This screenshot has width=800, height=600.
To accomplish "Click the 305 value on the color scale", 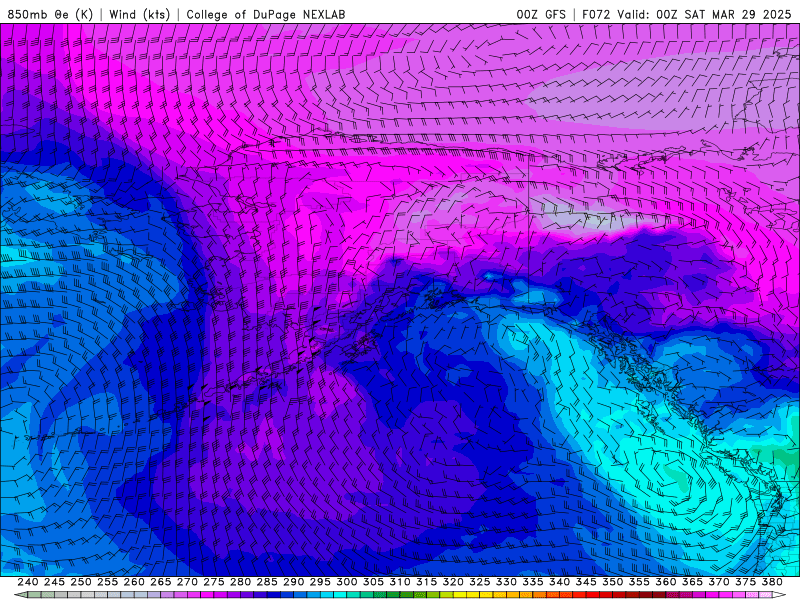I will tap(373, 582).
